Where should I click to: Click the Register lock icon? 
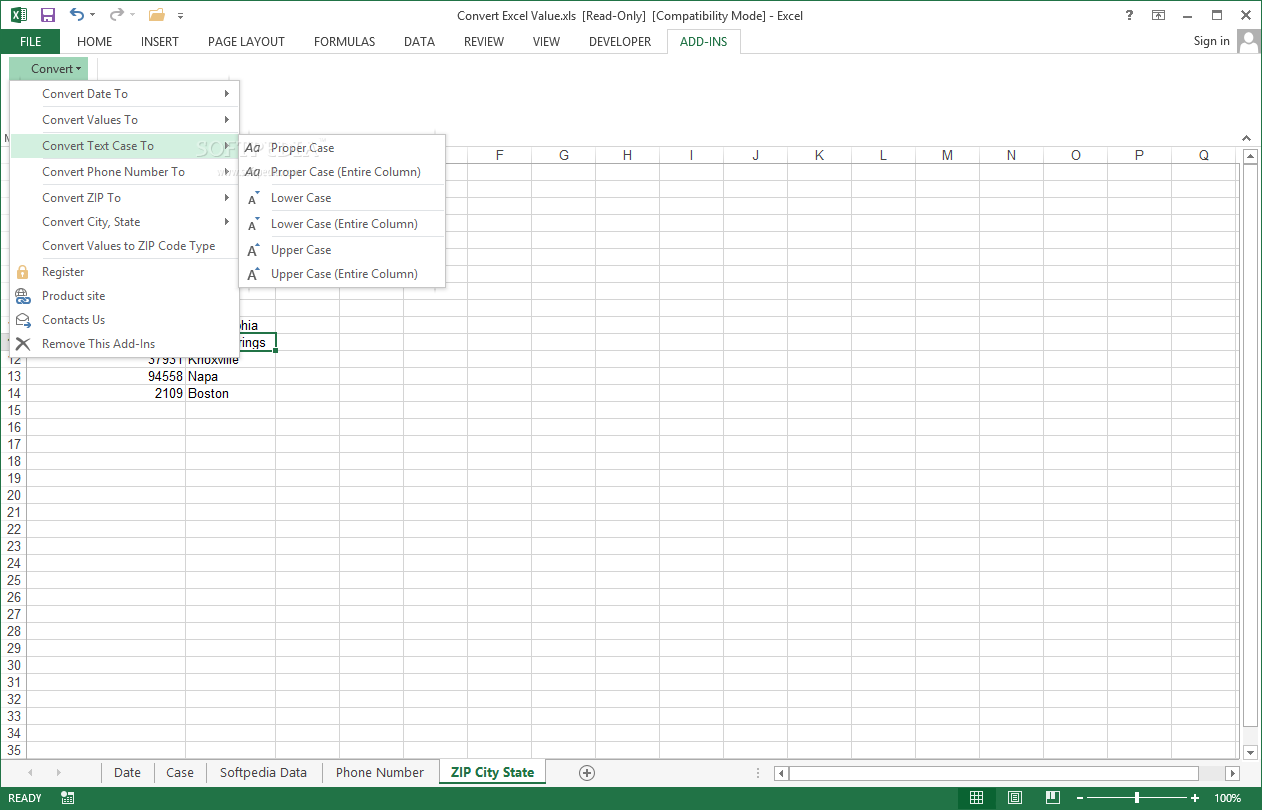pyautogui.click(x=23, y=272)
